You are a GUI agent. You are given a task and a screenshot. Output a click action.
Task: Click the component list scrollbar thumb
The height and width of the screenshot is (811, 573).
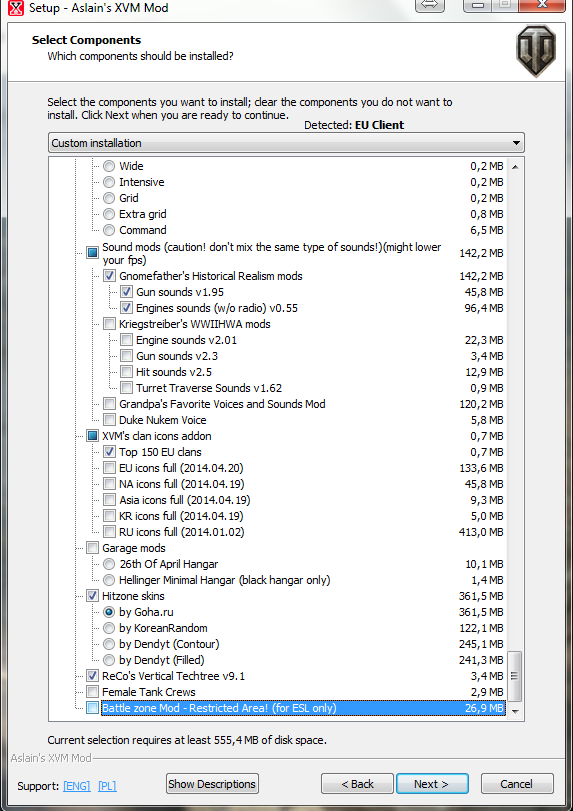tap(515, 675)
